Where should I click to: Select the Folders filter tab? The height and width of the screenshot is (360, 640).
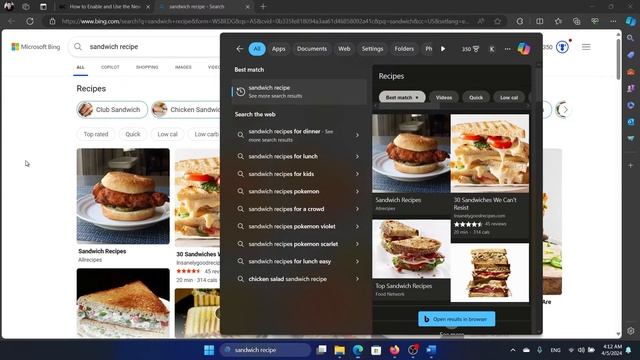click(x=404, y=49)
